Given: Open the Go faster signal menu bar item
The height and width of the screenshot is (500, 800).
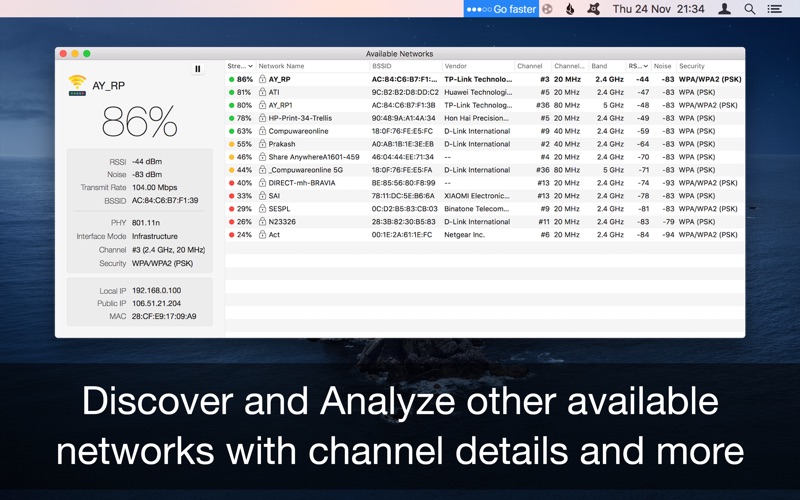Looking at the screenshot, I should (501, 9).
